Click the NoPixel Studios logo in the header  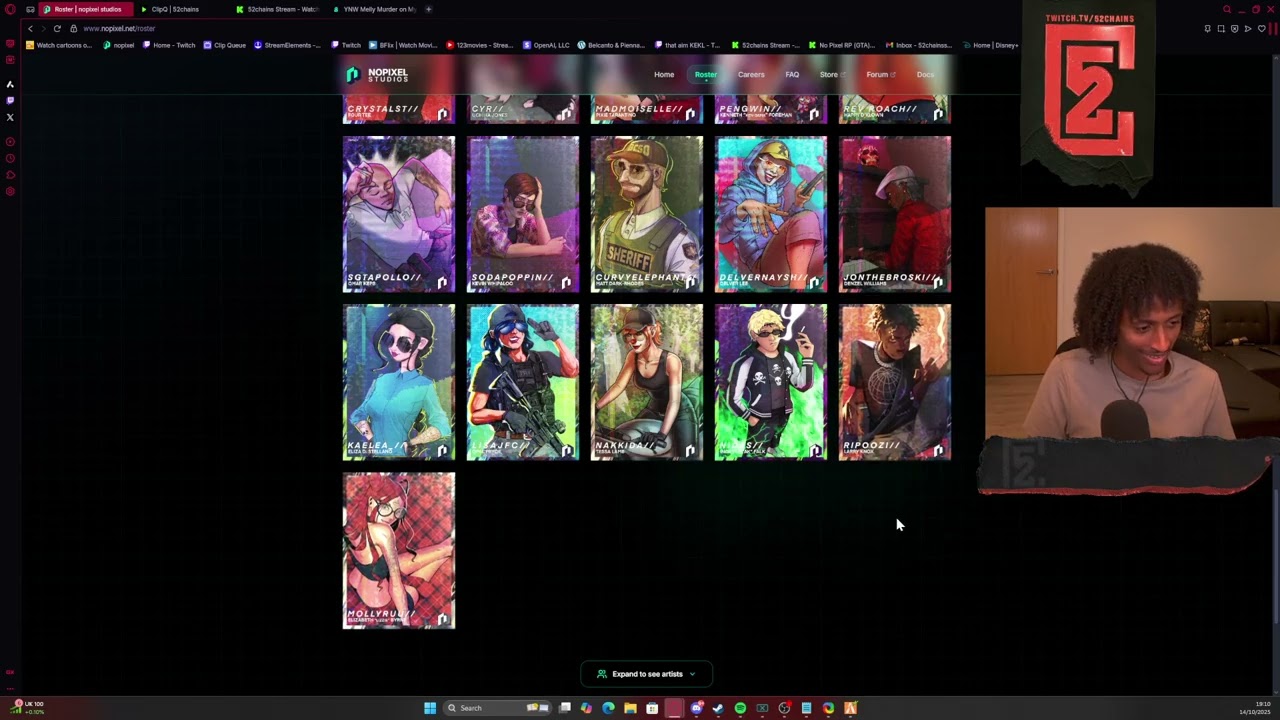point(377,75)
